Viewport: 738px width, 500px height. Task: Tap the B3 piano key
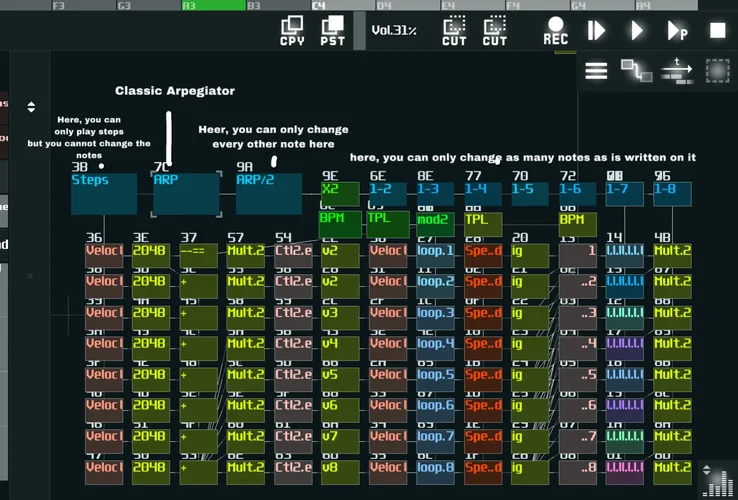pyautogui.click(x=278, y=5)
